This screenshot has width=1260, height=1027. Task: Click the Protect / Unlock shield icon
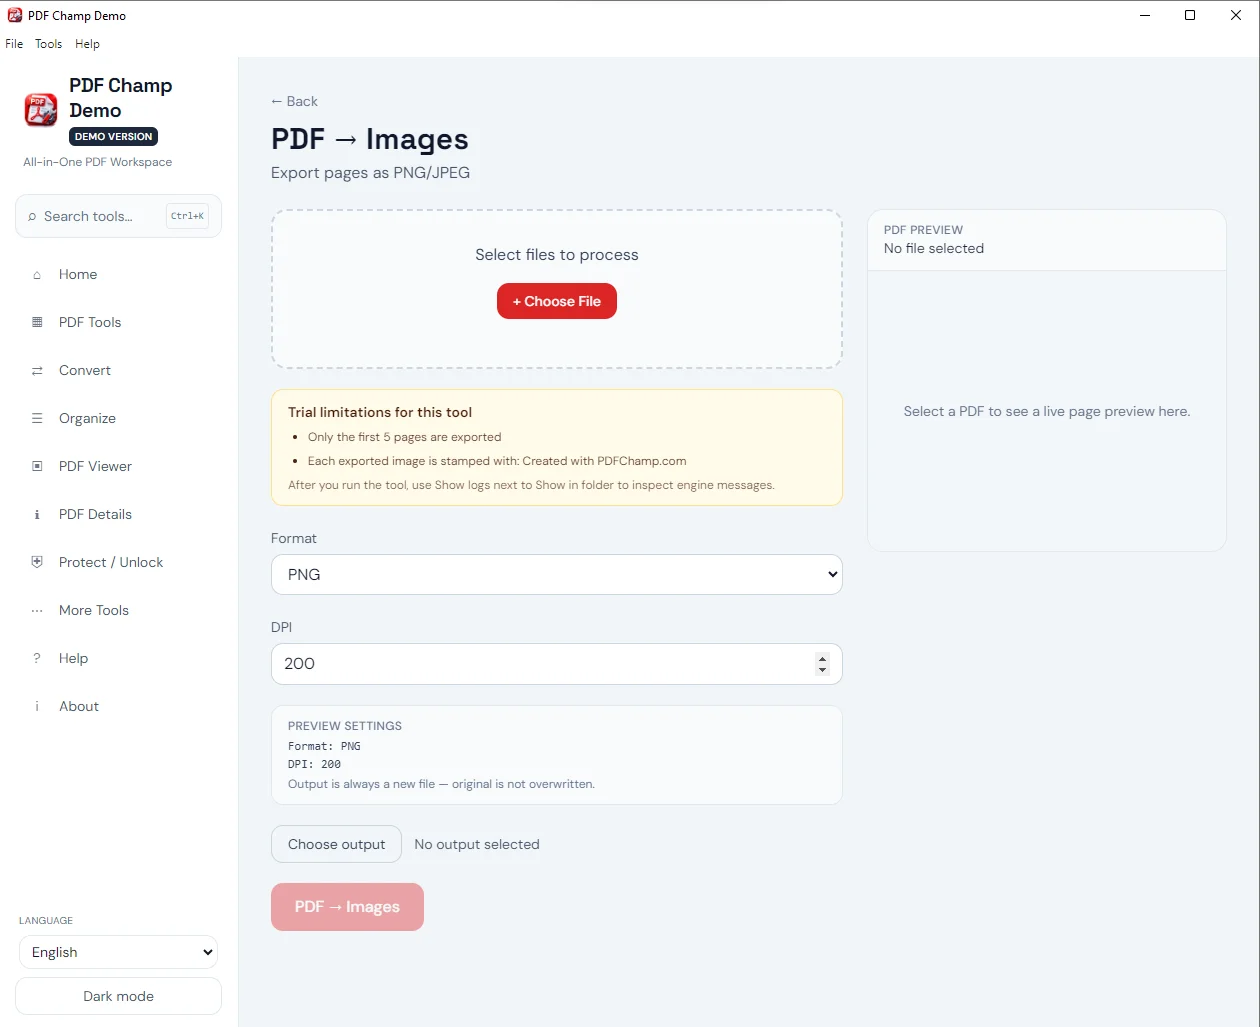tap(37, 562)
